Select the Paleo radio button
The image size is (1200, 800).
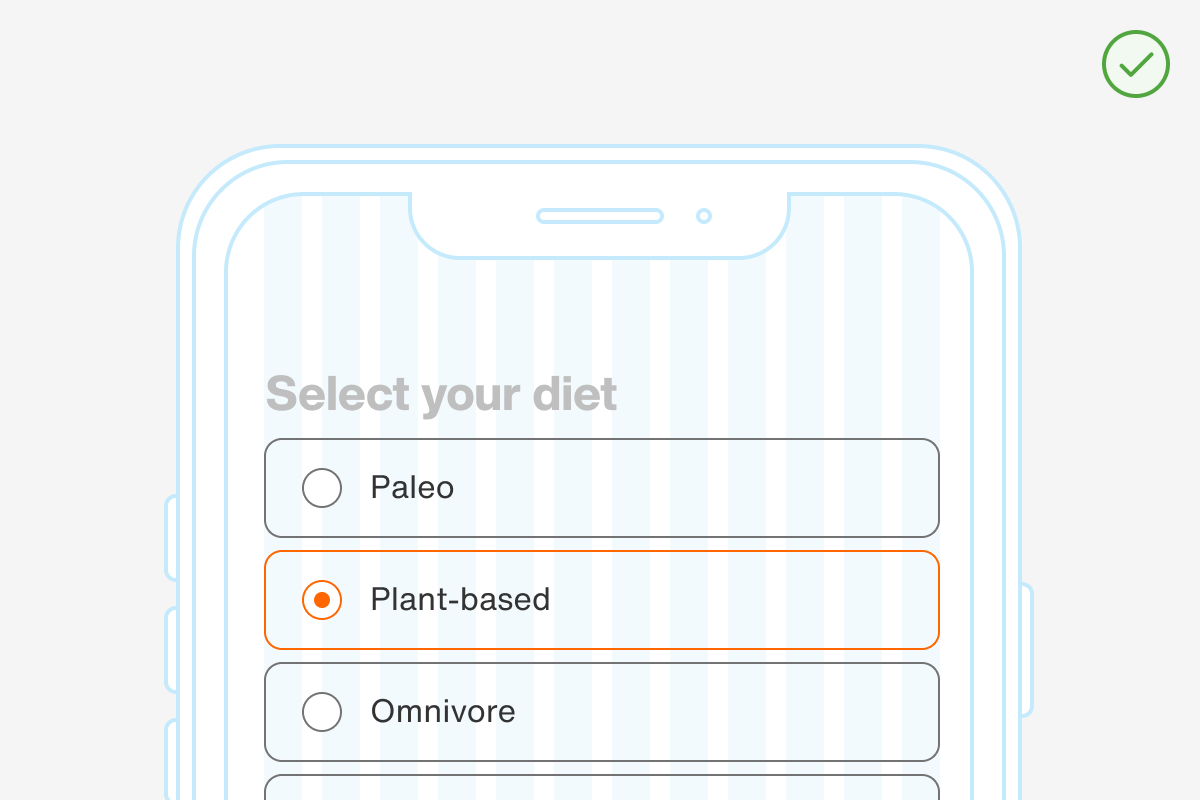click(322, 488)
